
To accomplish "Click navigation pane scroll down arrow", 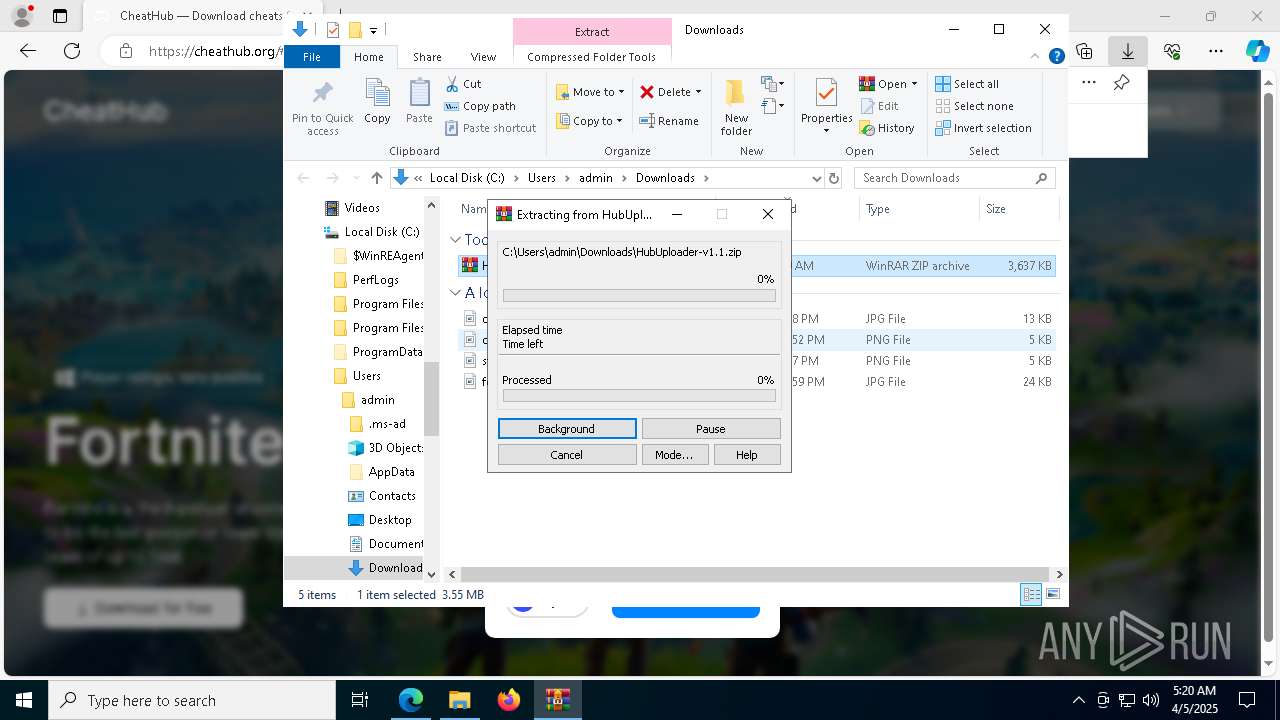I will click(432, 574).
